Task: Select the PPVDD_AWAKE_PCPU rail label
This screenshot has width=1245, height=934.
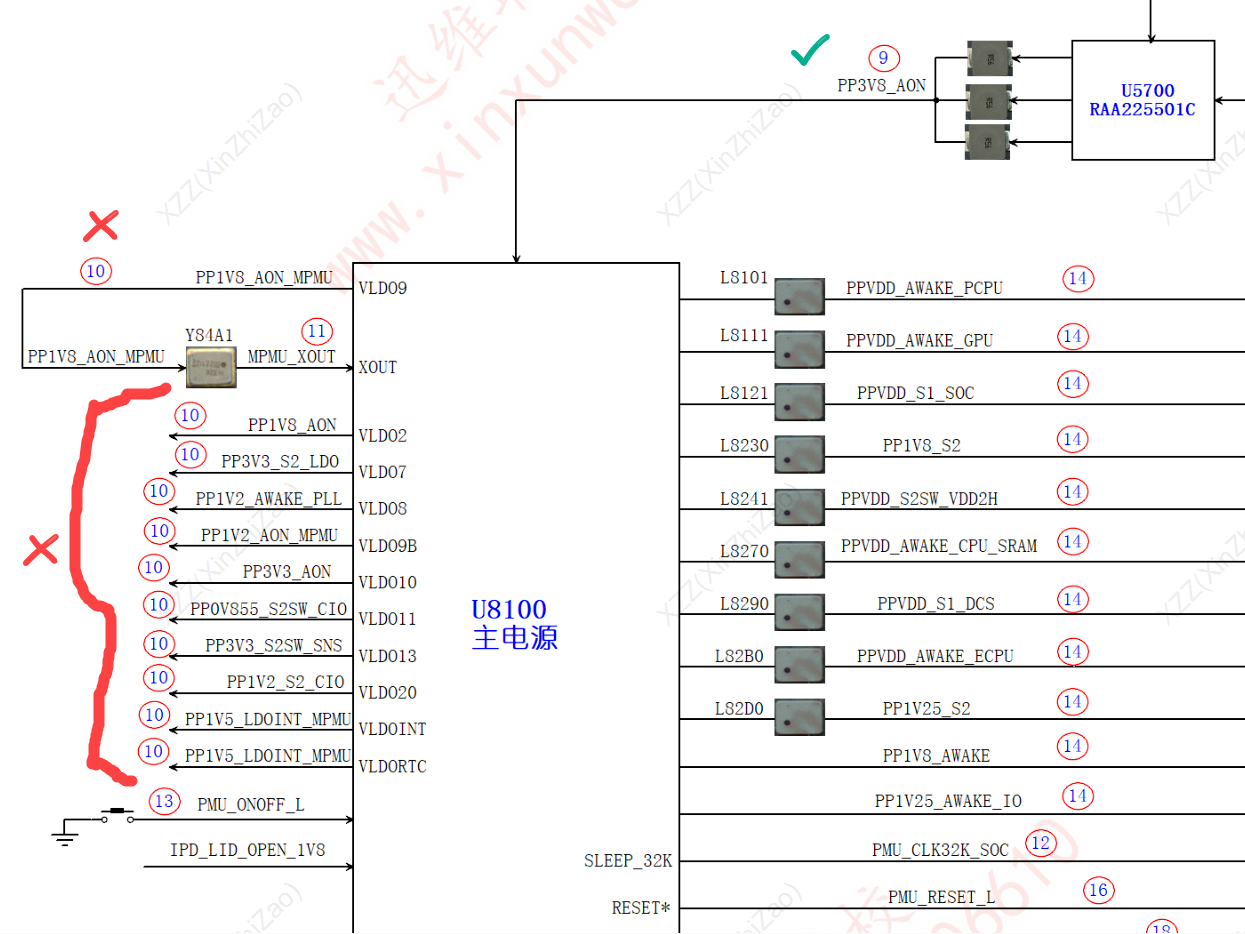Action: (x=924, y=289)
